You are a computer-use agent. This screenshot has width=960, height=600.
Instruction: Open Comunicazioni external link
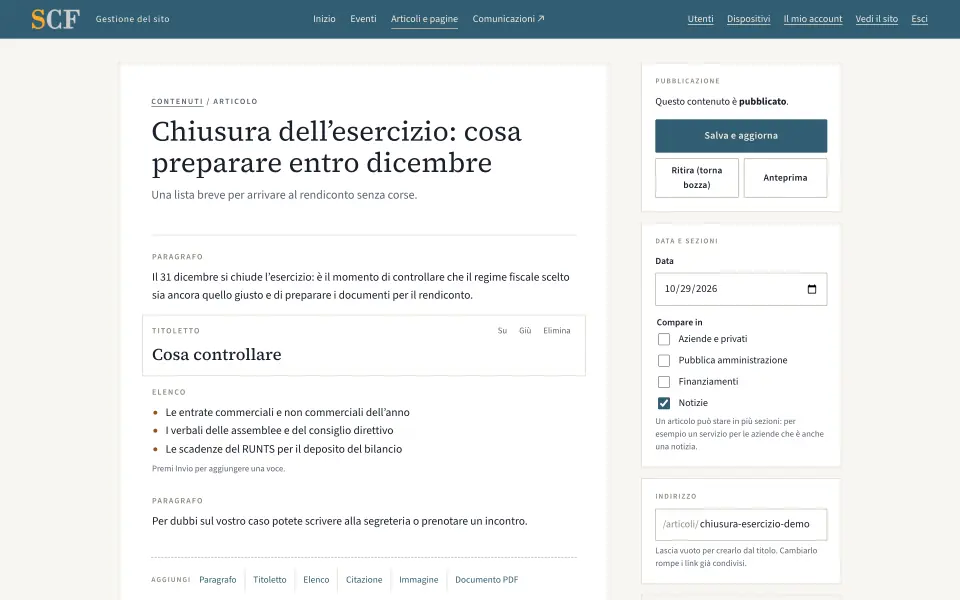pos(508,19)
